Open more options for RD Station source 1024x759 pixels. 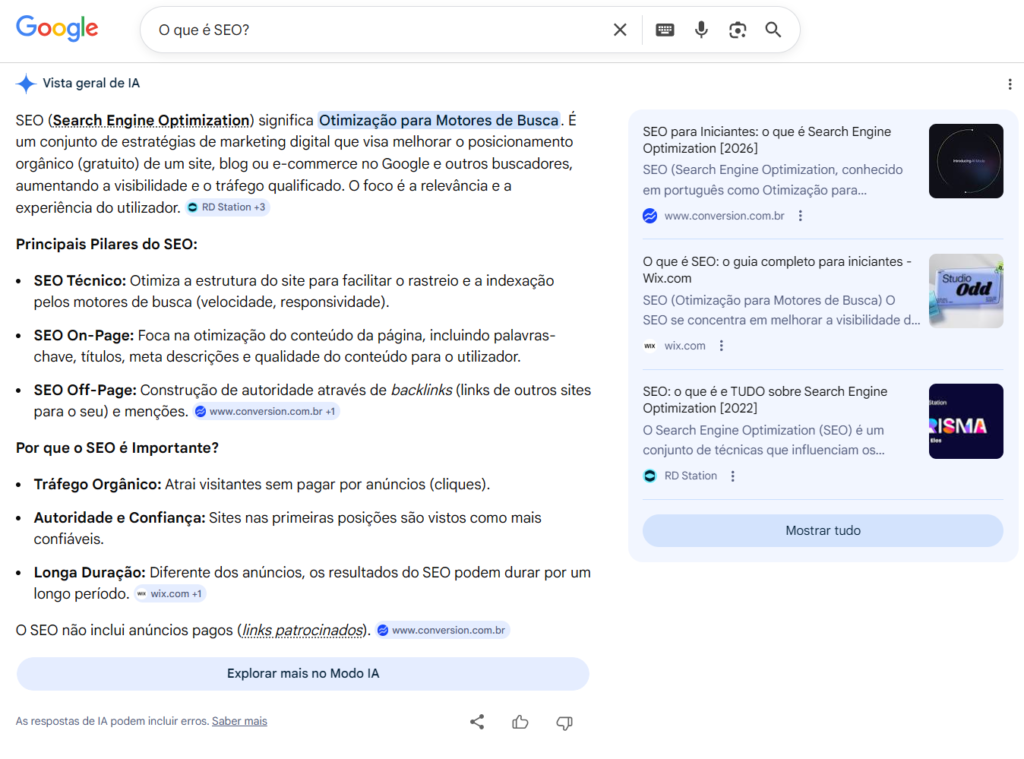pos(733,476)
